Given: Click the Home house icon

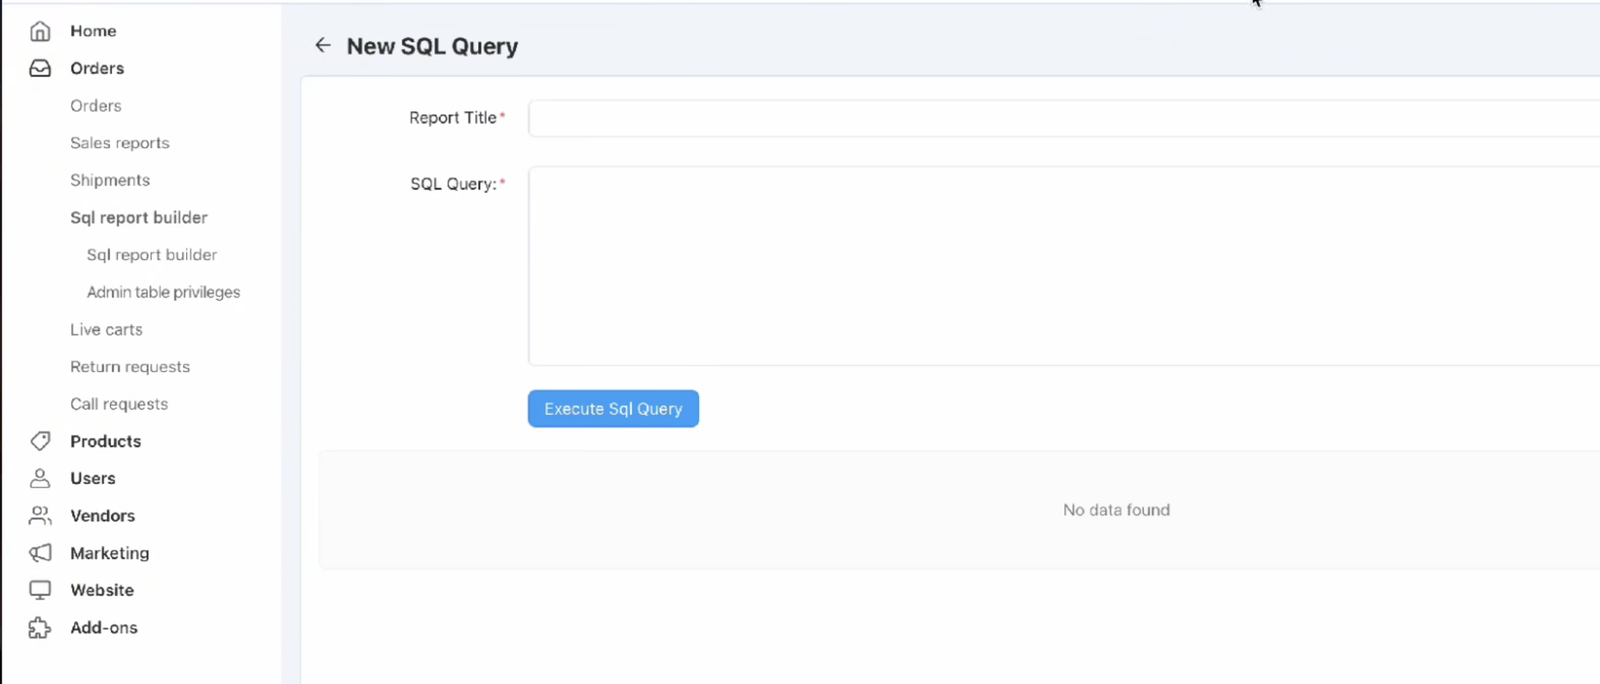Looking at the screenshot, I should 40,31.
